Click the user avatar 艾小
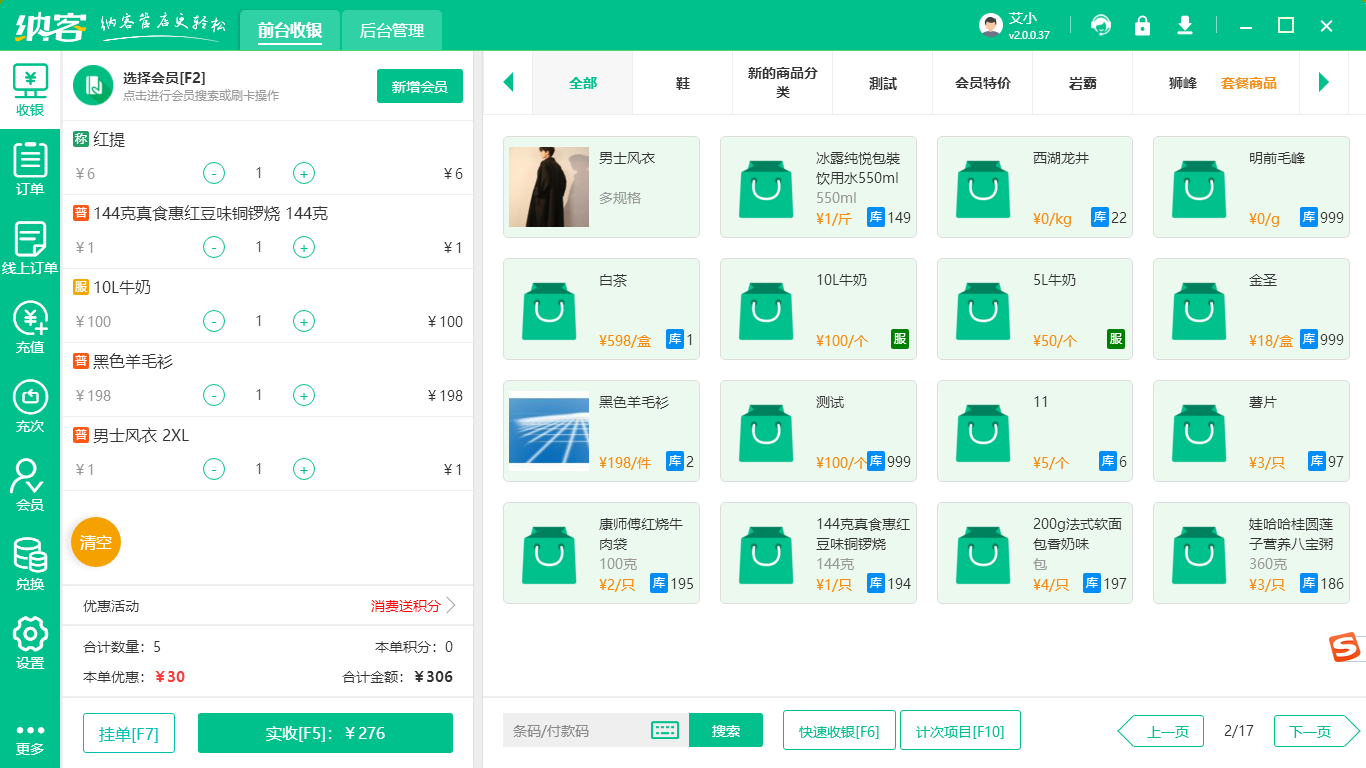The height and width of the screenshot is (768, 1366). pyautogui.click(x=991, y=25)
